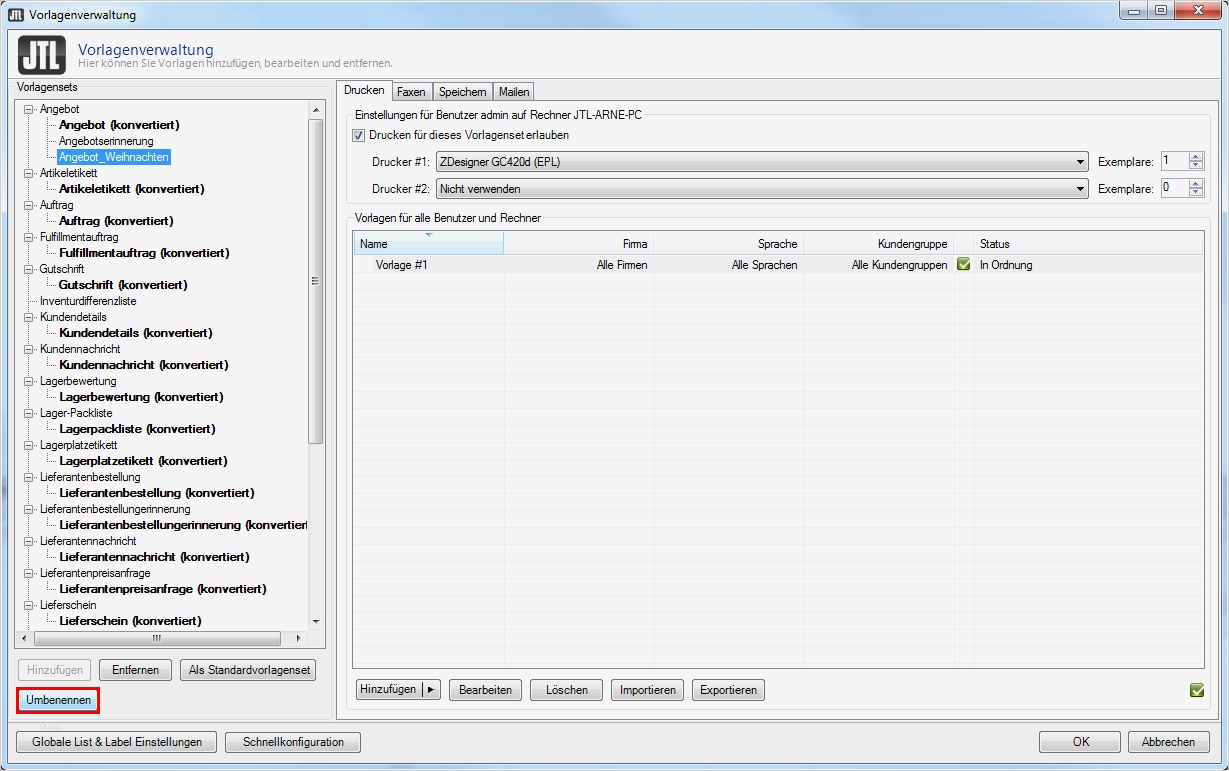The image size is (1229, 771).
Task: Click the Schnellkonfiguration button
Action: (x=293, y=742)
